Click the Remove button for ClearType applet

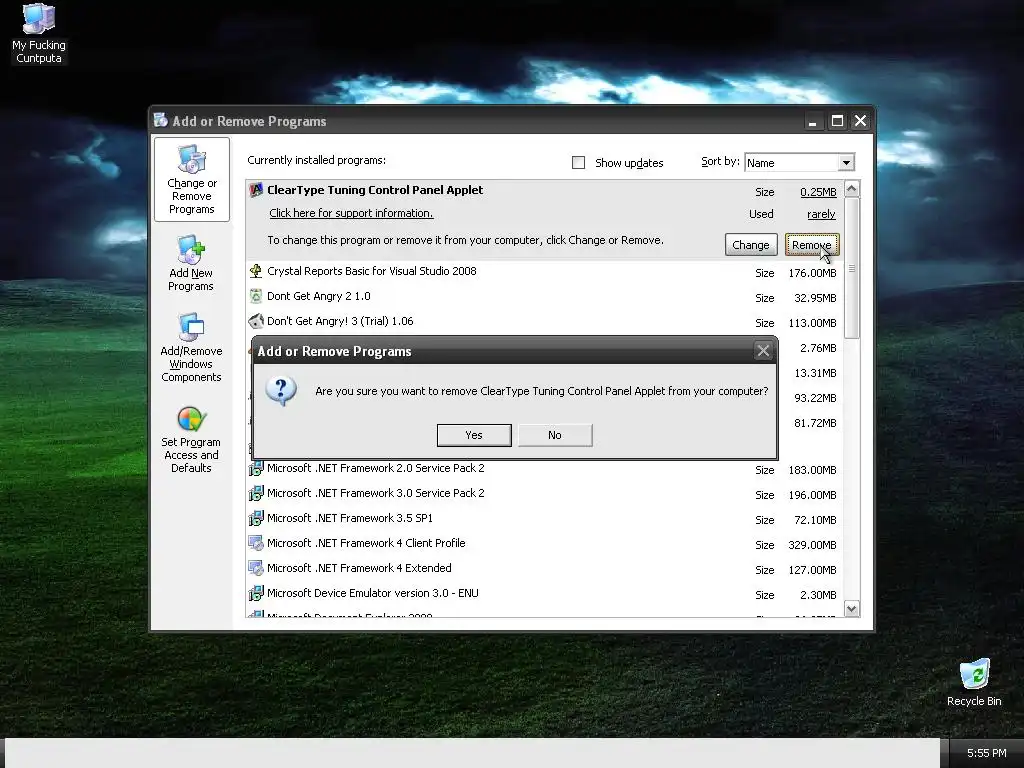pyautogui.click(x=812, y=245)
